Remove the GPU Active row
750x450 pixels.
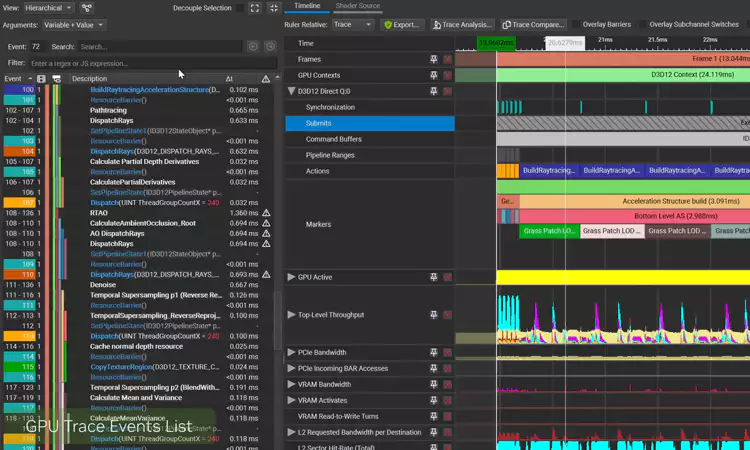447,277
